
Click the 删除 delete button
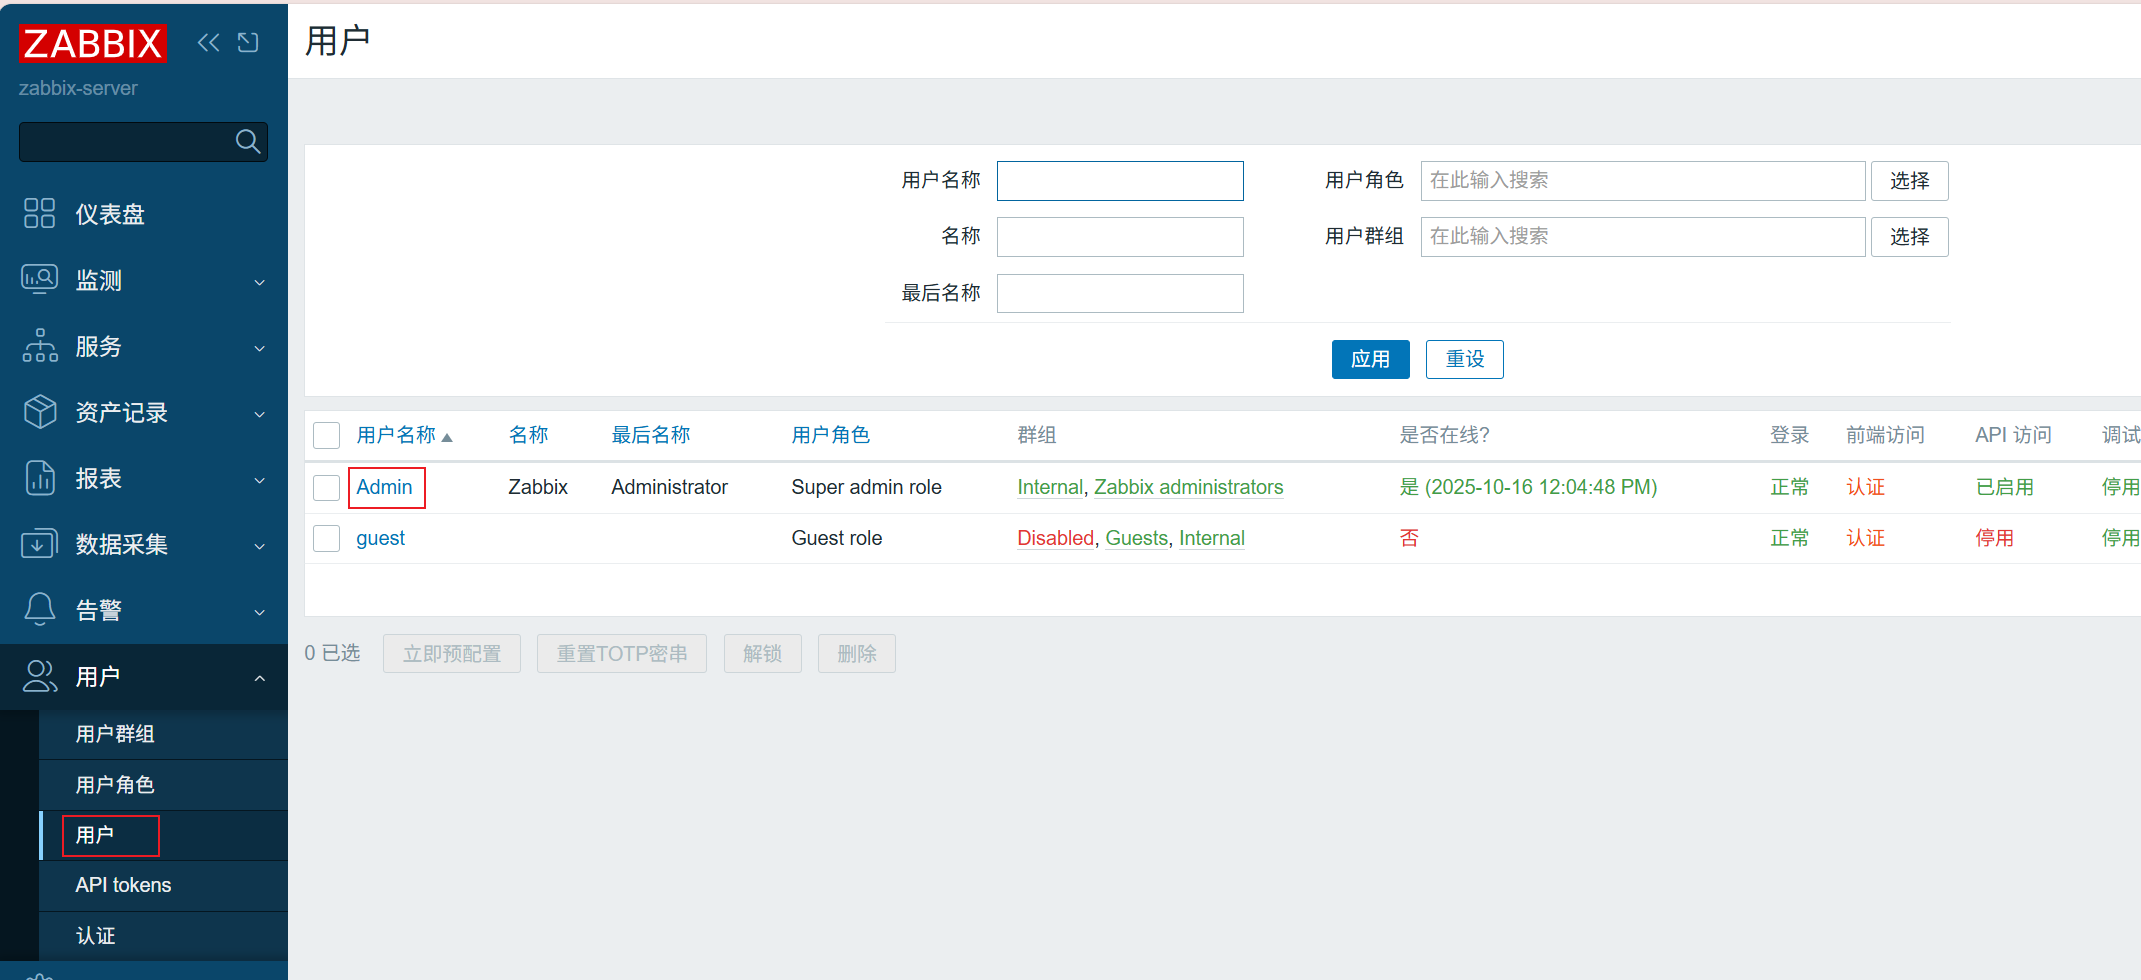coord(856,654)
